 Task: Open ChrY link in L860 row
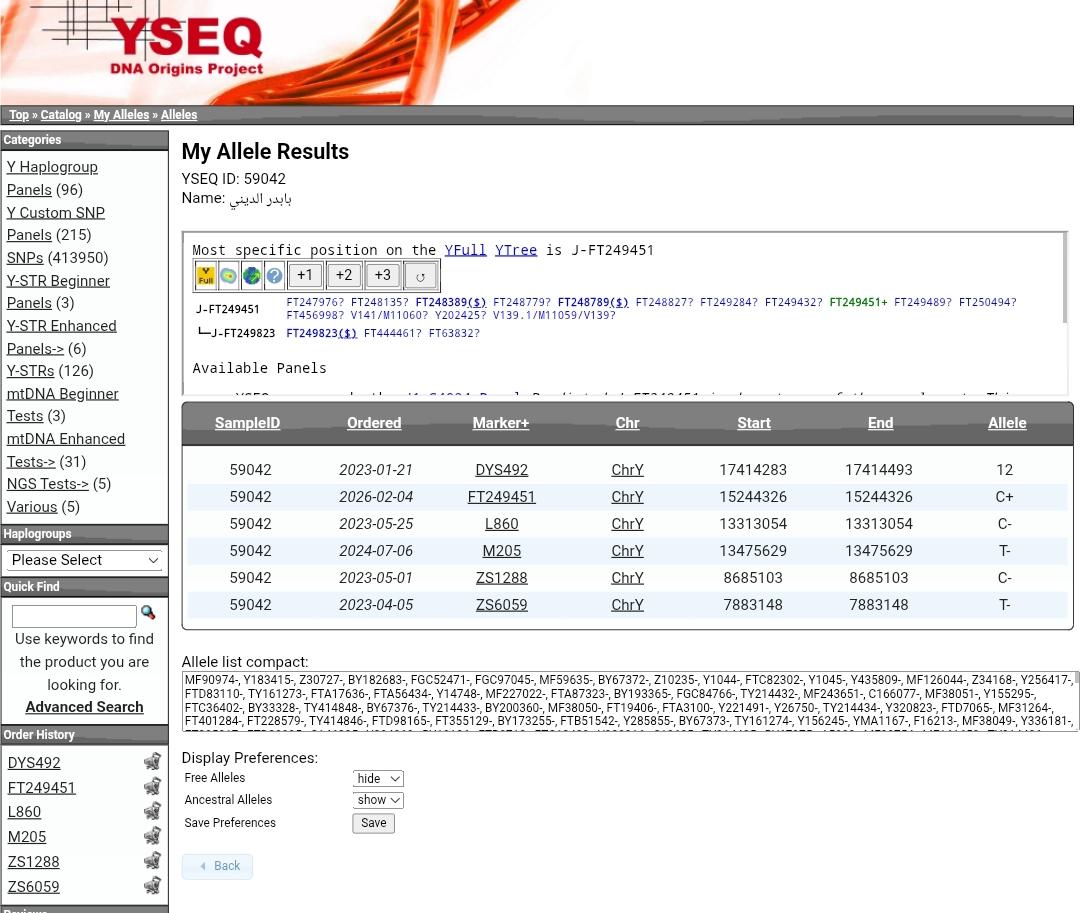pyautogui.click(x=627, y=524)
